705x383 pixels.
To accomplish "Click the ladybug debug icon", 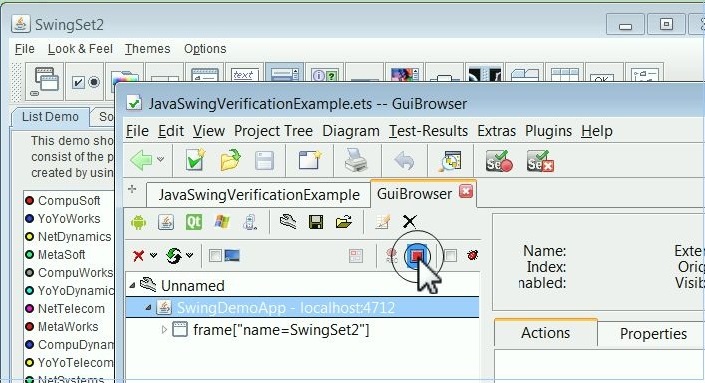I will pos(473,255).
